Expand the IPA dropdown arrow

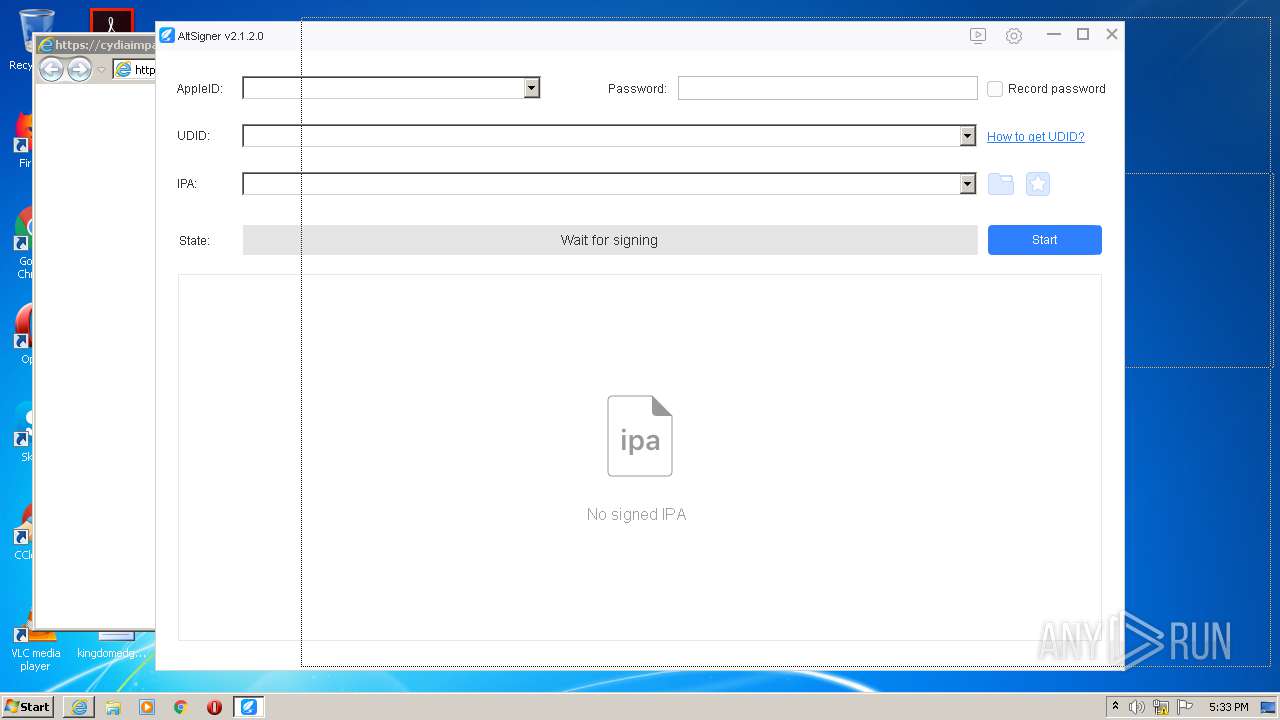[x=967, y=184]
